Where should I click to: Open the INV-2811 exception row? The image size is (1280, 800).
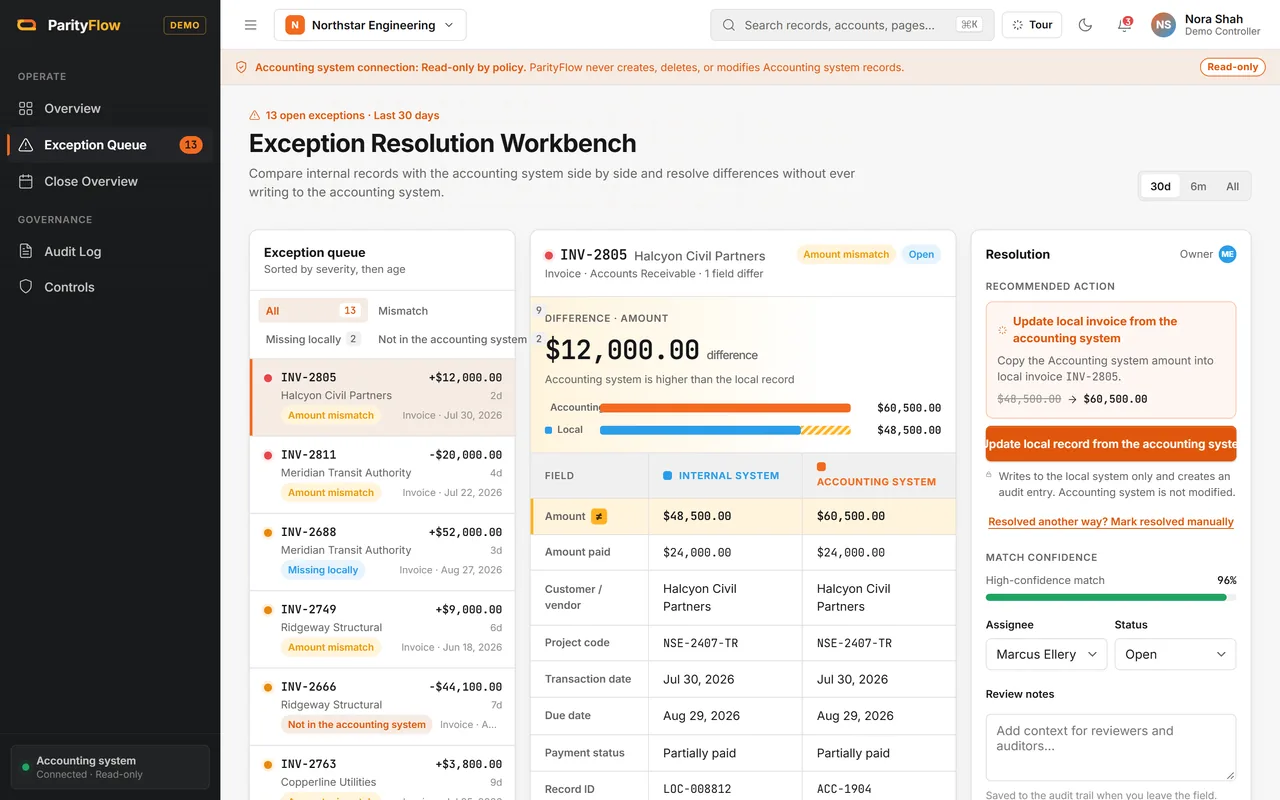[382, 474]
